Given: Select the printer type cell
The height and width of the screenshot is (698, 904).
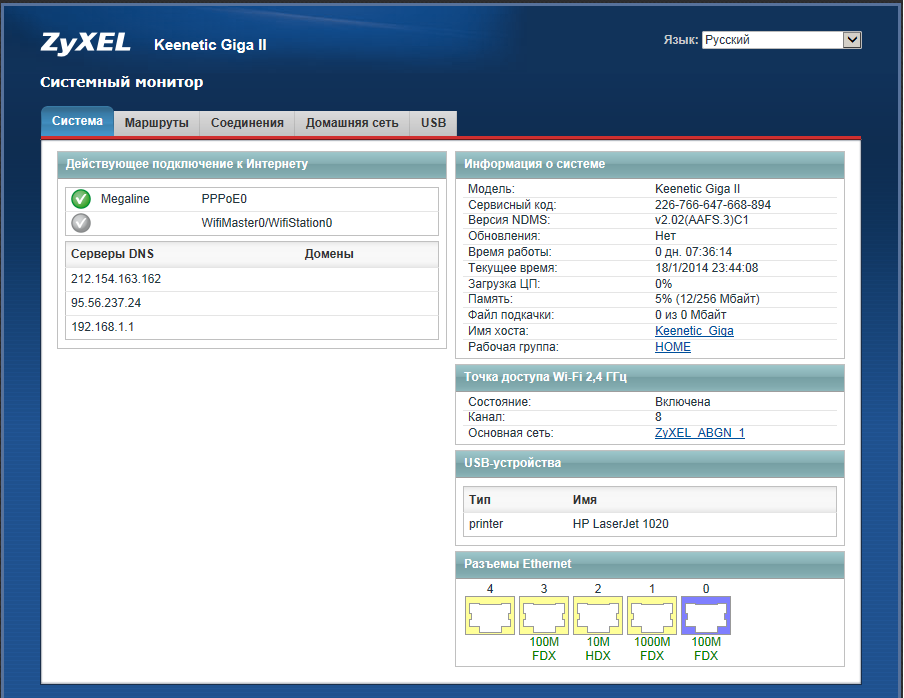Looking at the screenshot, I should (485, 524).
